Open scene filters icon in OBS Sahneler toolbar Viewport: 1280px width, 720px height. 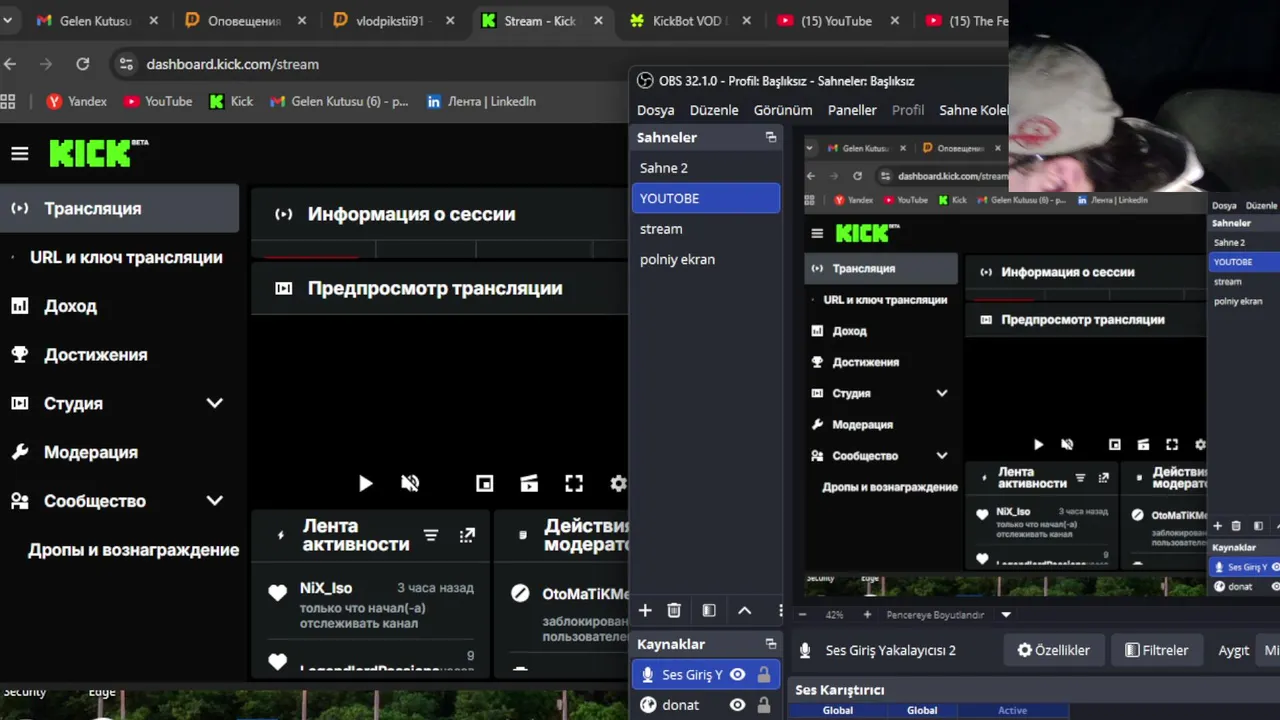coord(709,610)
